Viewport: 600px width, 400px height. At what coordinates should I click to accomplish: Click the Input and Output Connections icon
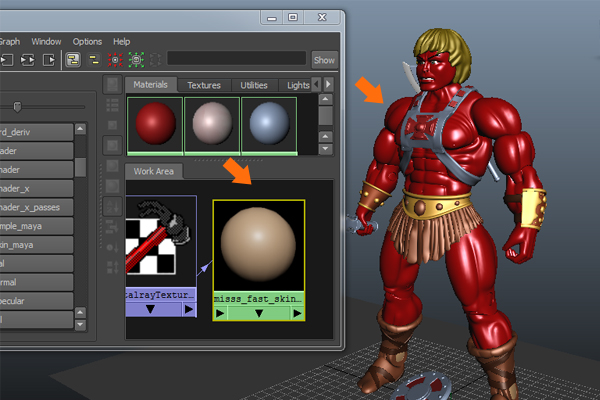(27, 60)
